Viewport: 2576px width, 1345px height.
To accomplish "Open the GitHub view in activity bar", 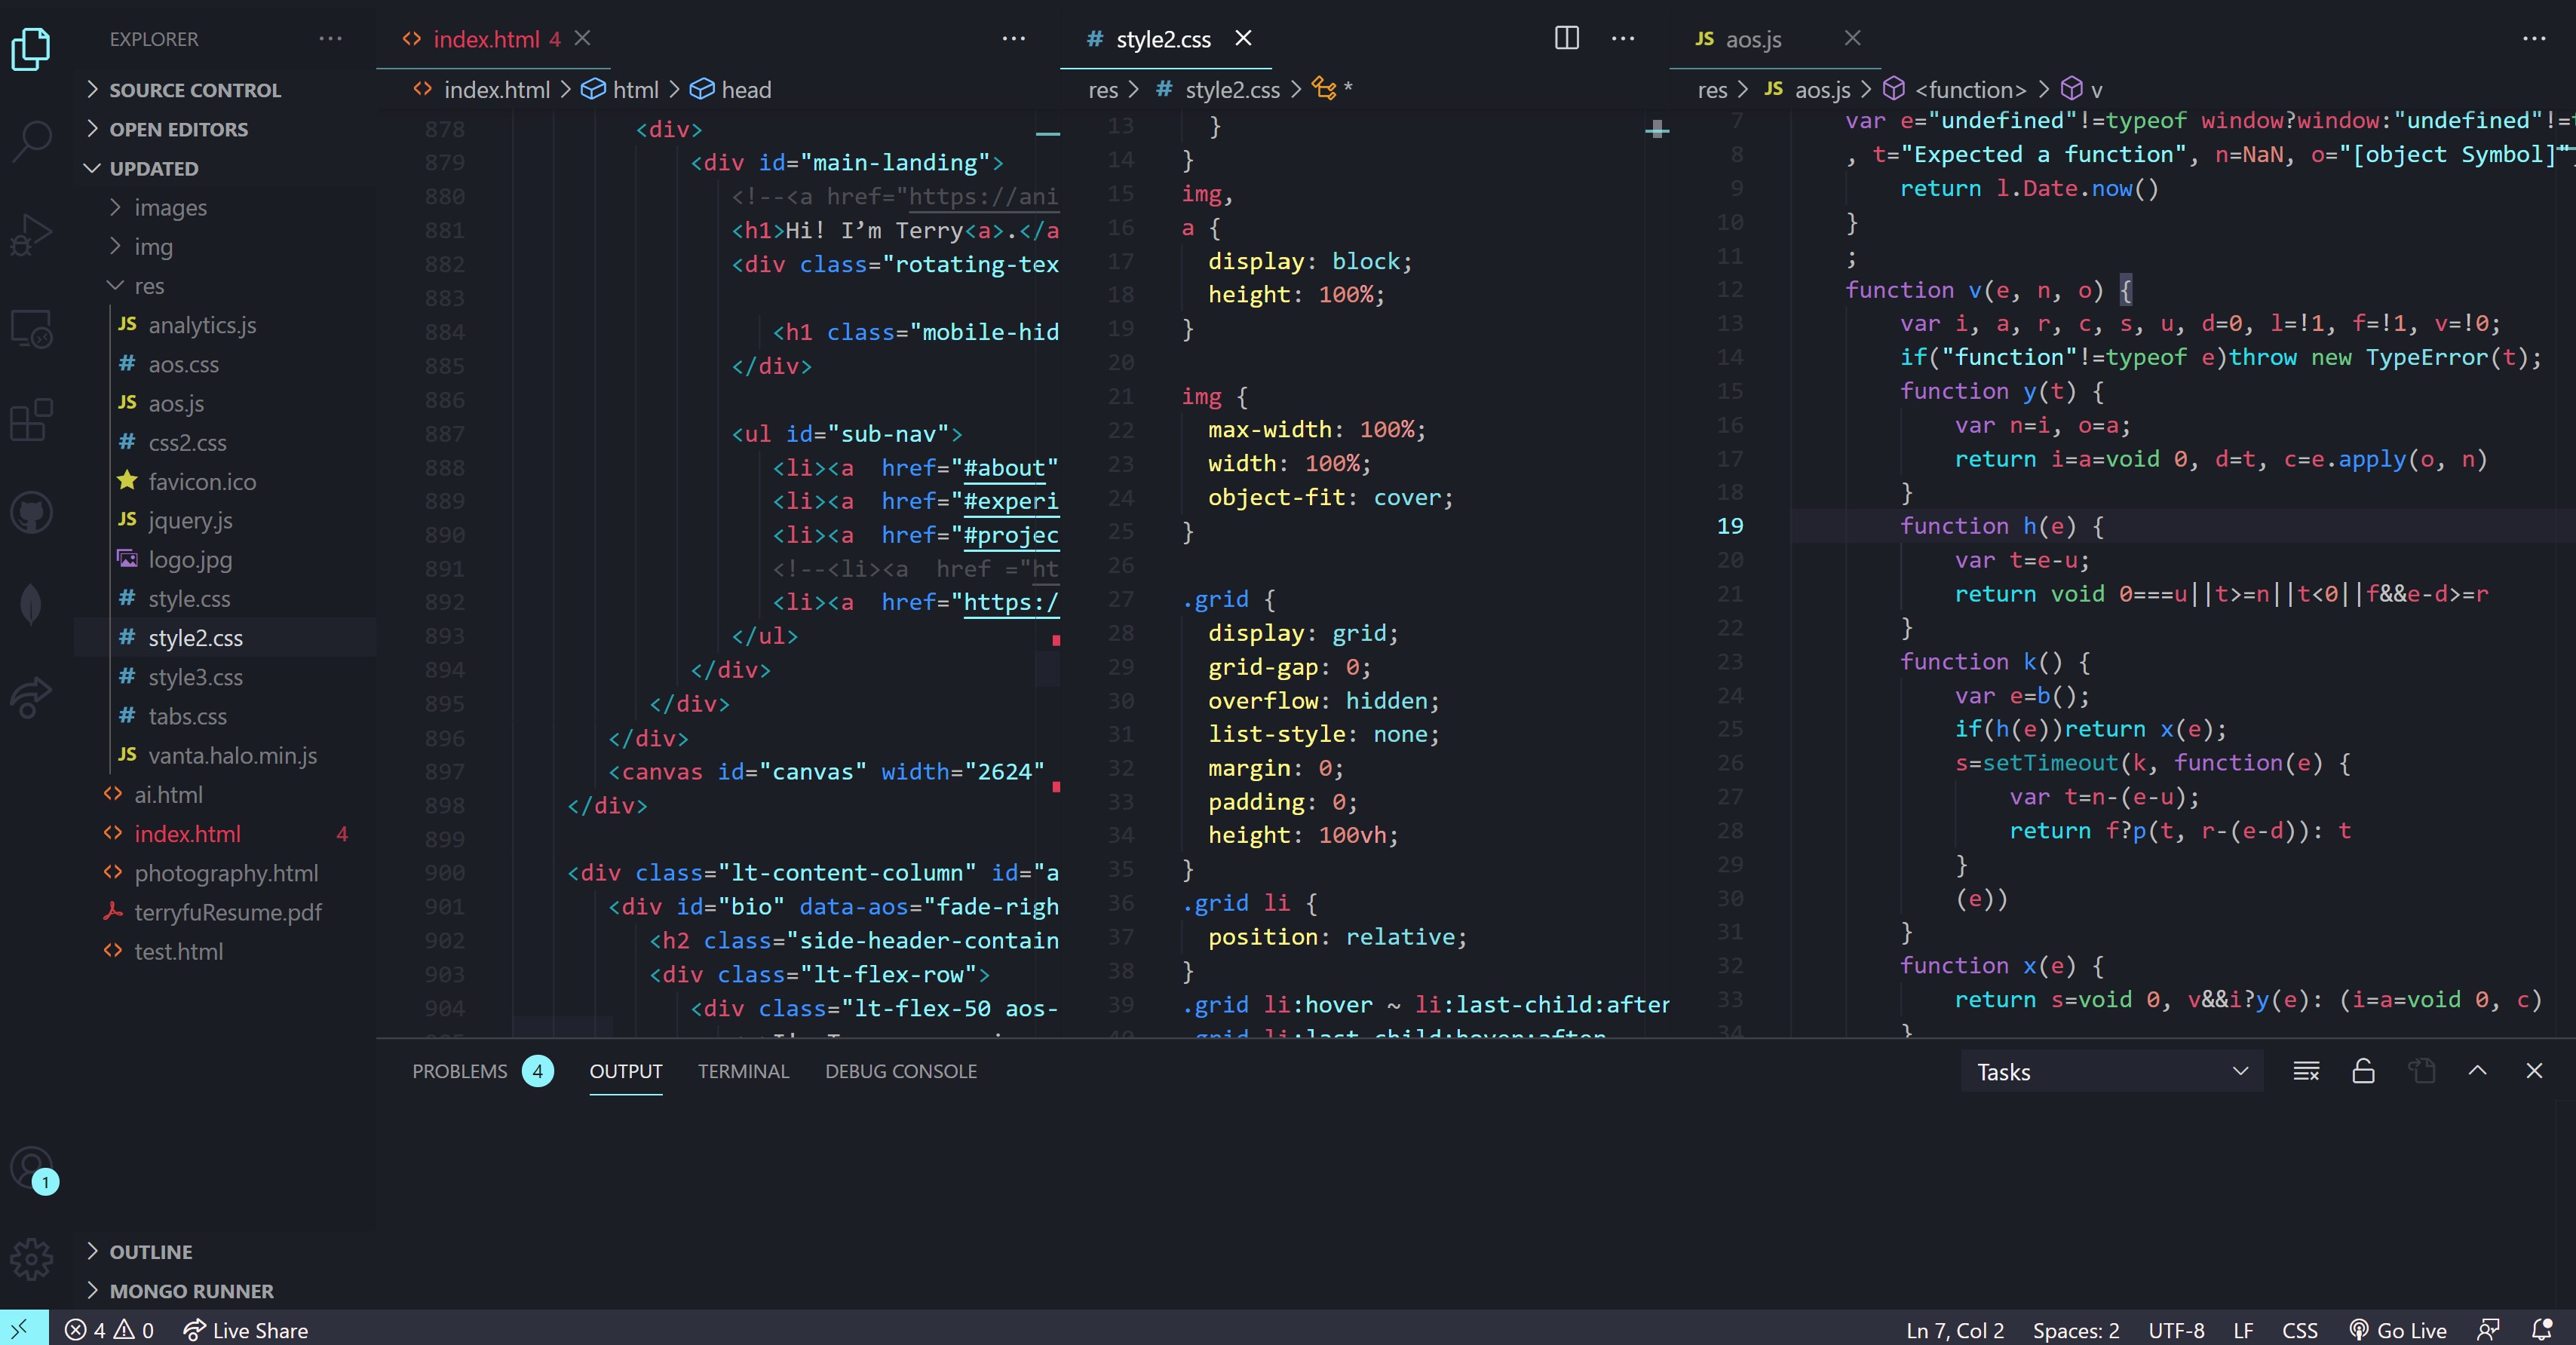I will pos(32,513).
